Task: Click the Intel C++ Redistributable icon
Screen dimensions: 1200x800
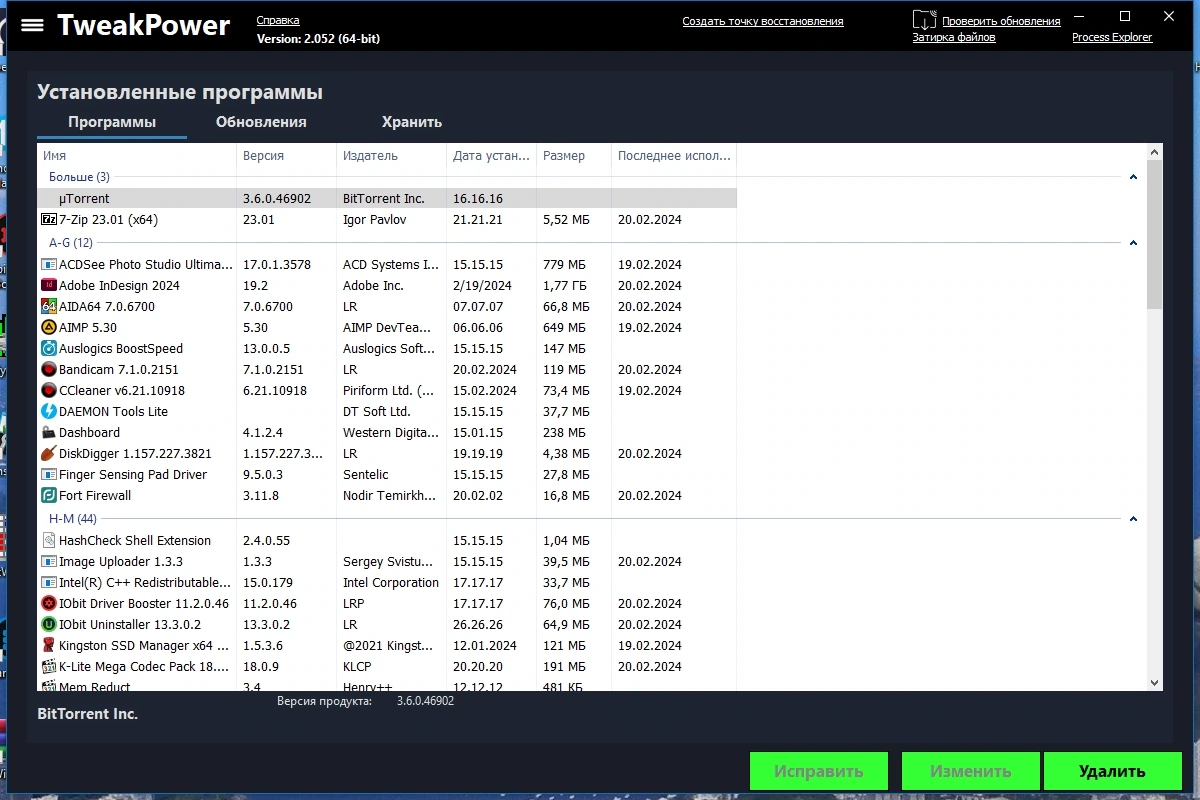Action: point(49,583)
